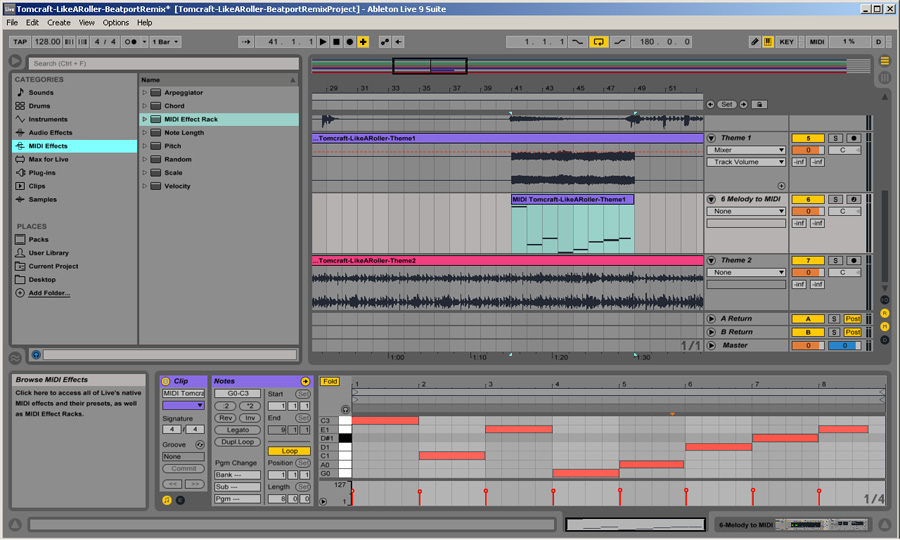Expand the Arpeggiator folder
The height and width of the screenshot is (540, 900).
[145, 93]
